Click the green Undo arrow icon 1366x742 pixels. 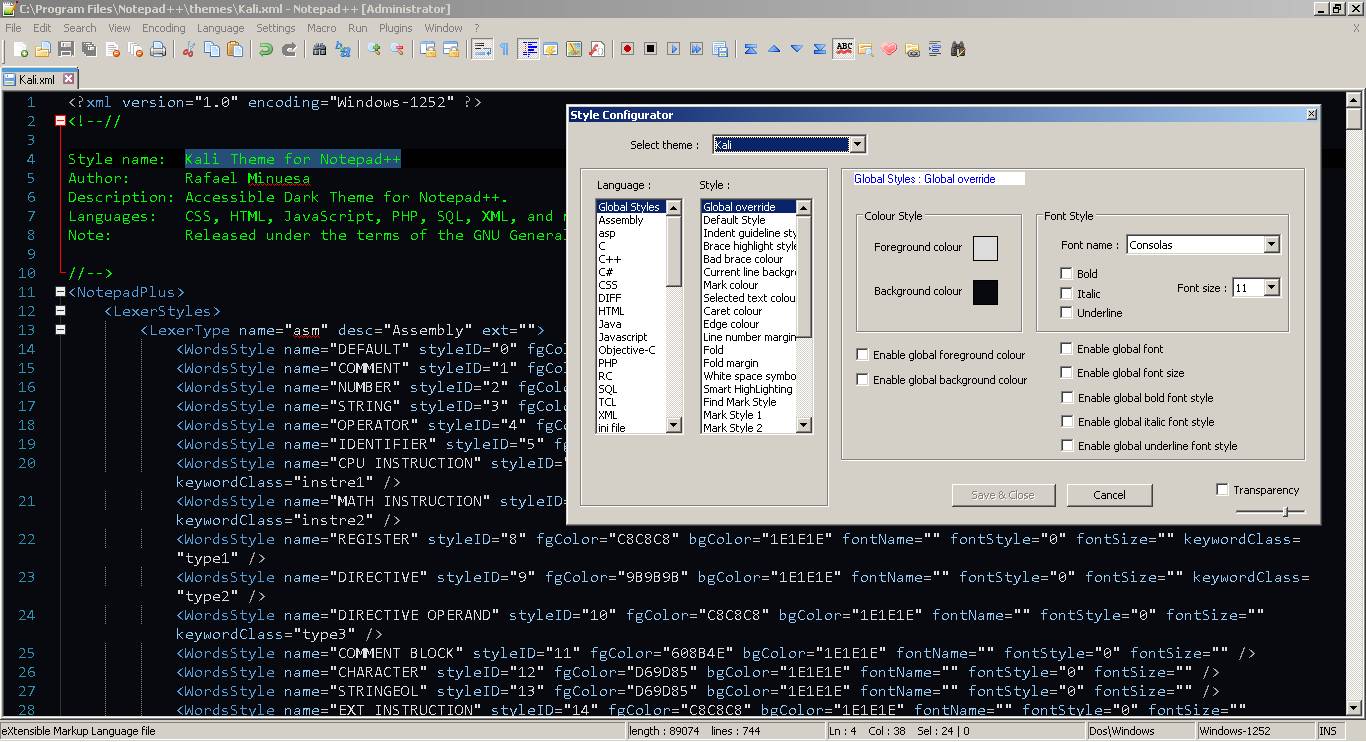click(266, 49)
